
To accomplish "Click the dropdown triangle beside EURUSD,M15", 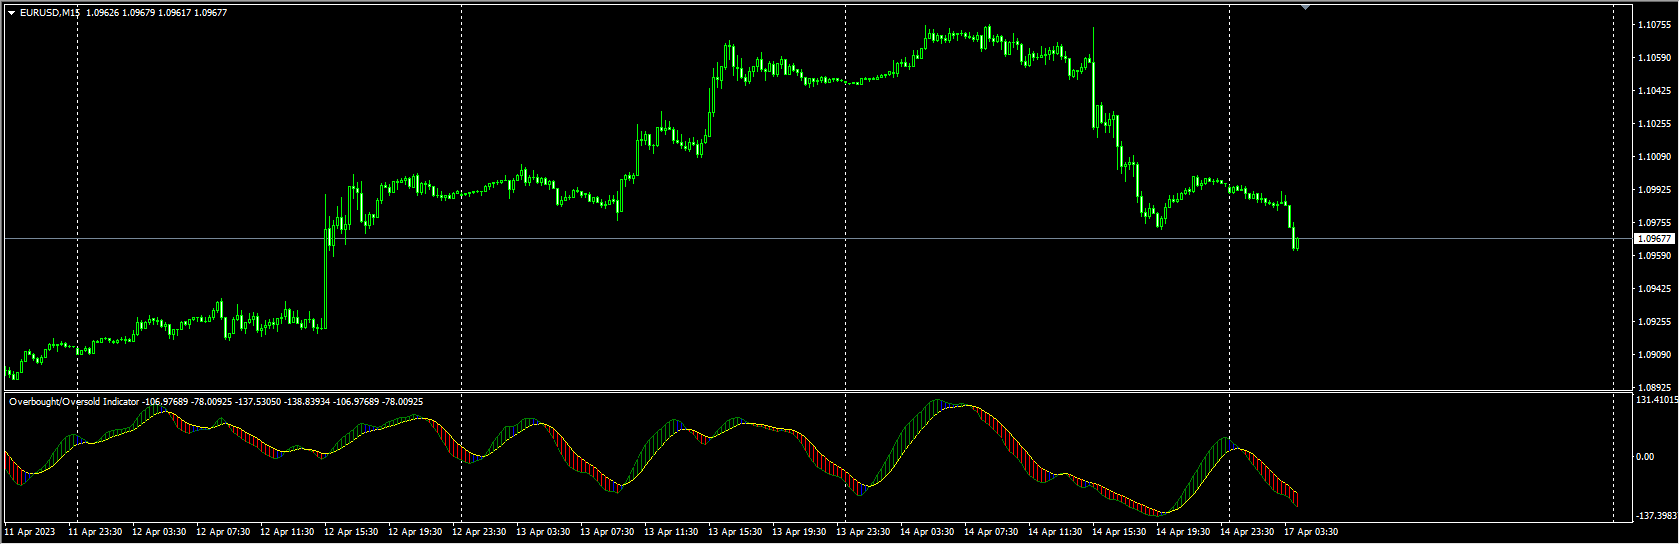I will tap(11, 13).
